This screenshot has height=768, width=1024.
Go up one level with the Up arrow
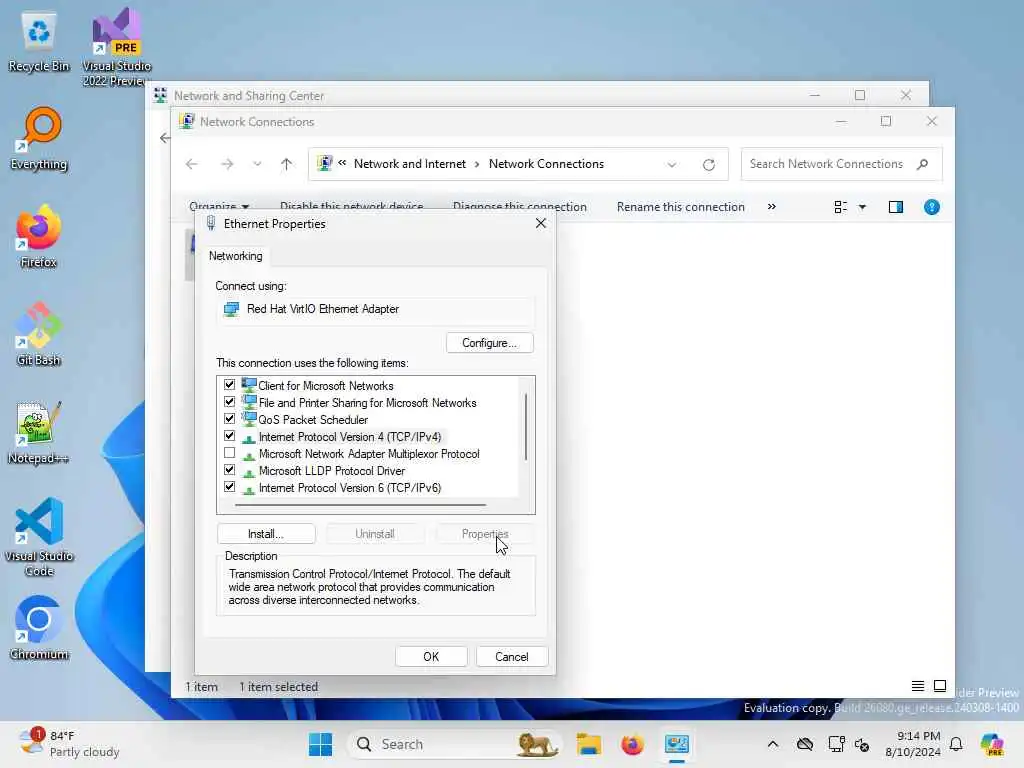coord(286,164)
